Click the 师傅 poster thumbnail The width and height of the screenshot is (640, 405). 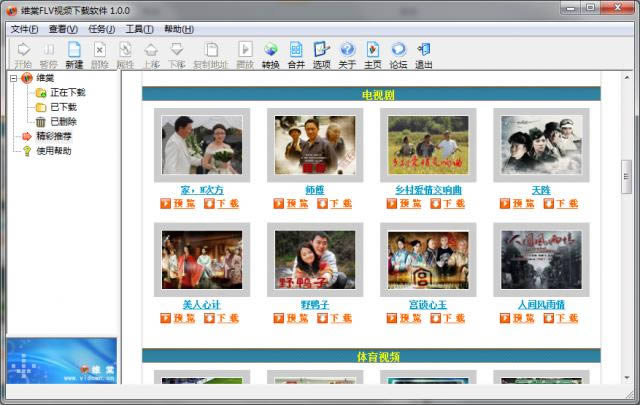315,145
